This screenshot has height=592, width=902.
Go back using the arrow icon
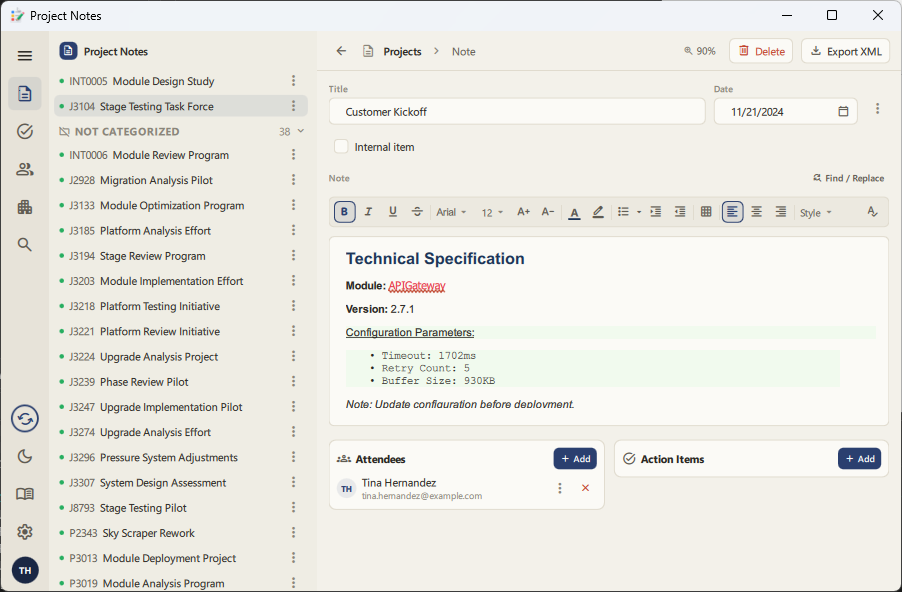click(341, 51)
